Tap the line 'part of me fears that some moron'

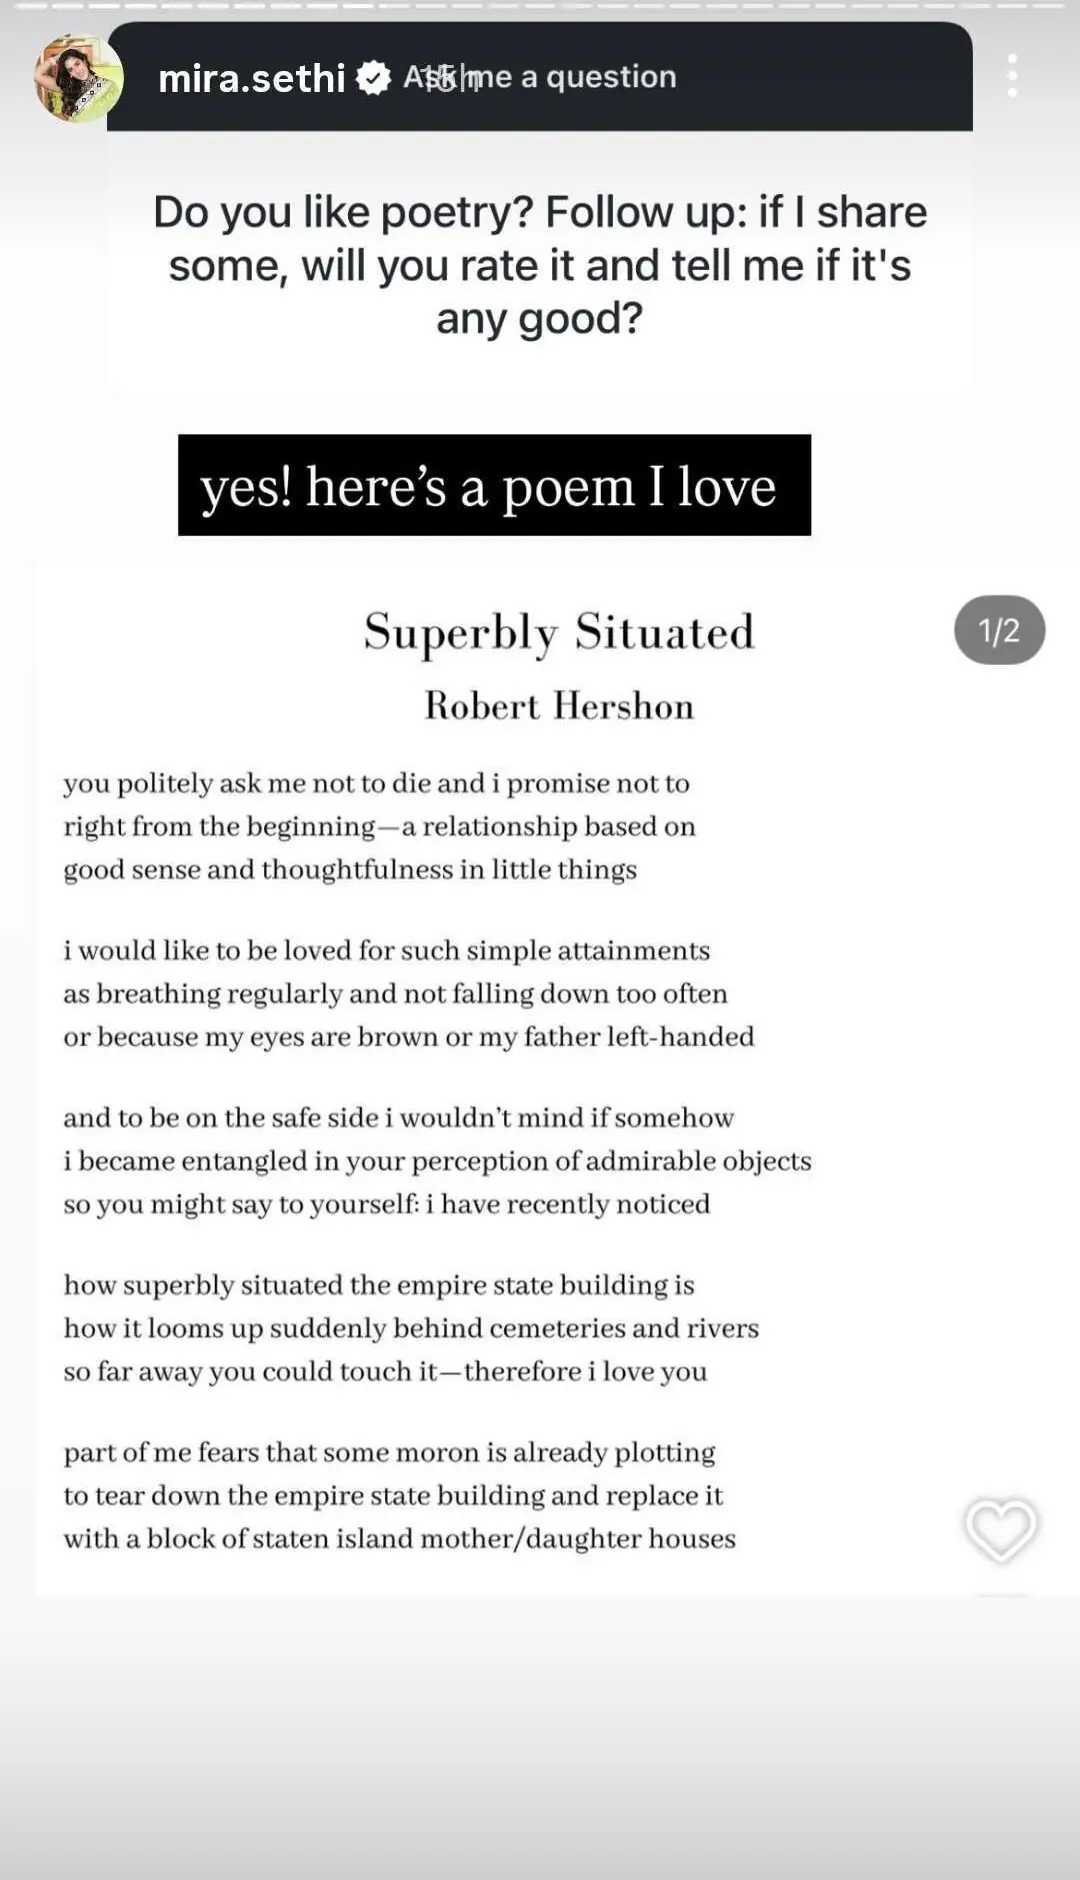(x=389, y=1452)
